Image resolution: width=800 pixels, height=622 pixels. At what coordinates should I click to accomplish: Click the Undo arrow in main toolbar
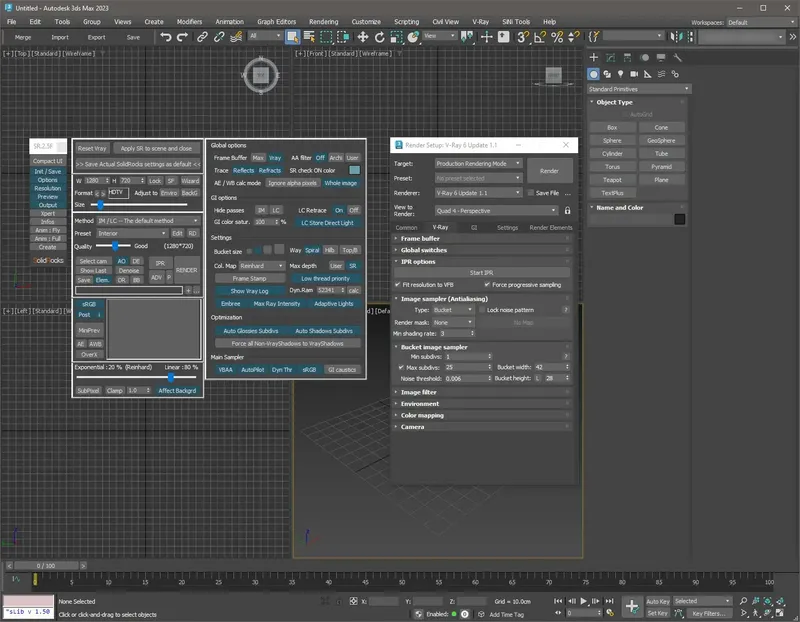(166, 37)
